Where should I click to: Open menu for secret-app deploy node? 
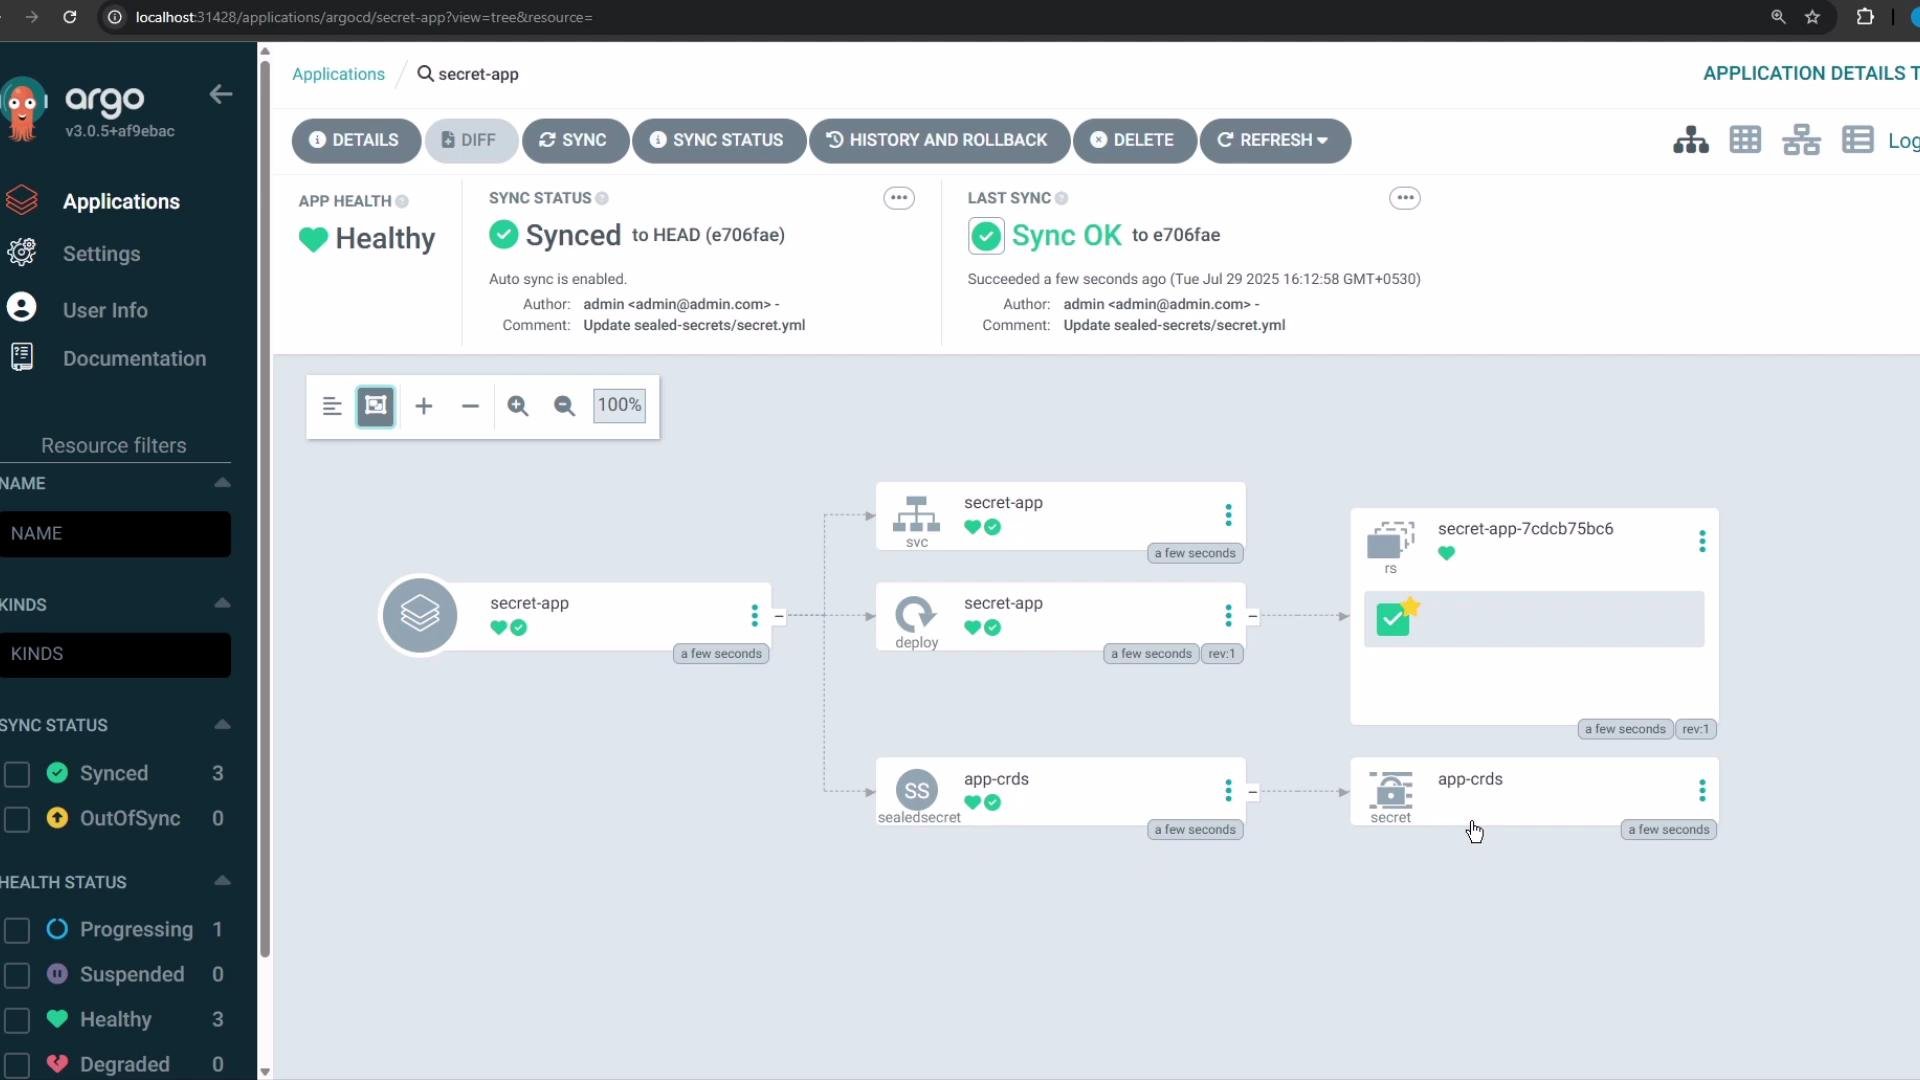1229,616
